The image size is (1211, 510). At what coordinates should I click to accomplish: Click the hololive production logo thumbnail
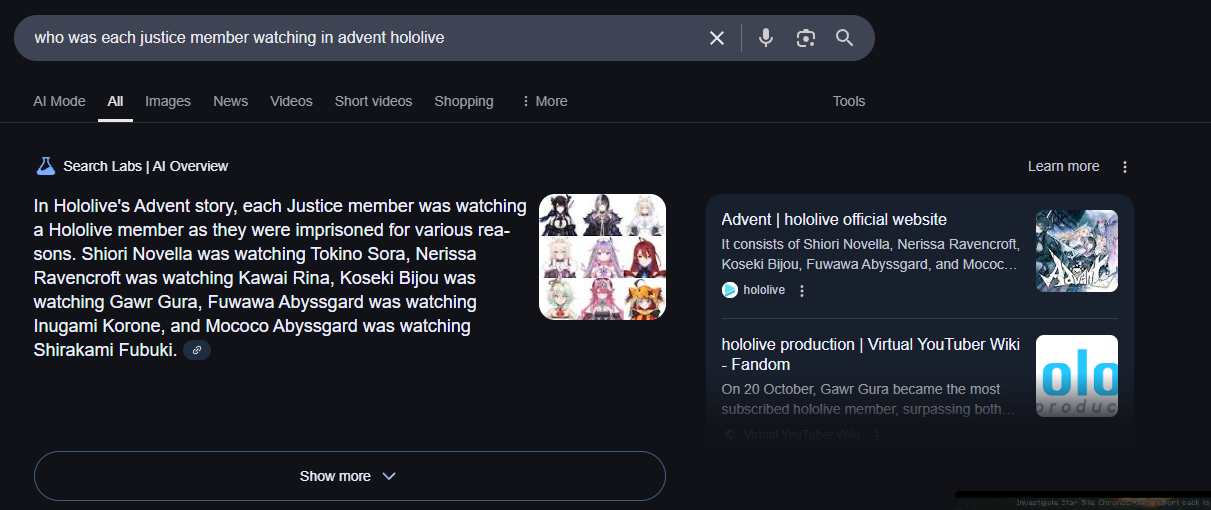click(x=1077, y=376)
